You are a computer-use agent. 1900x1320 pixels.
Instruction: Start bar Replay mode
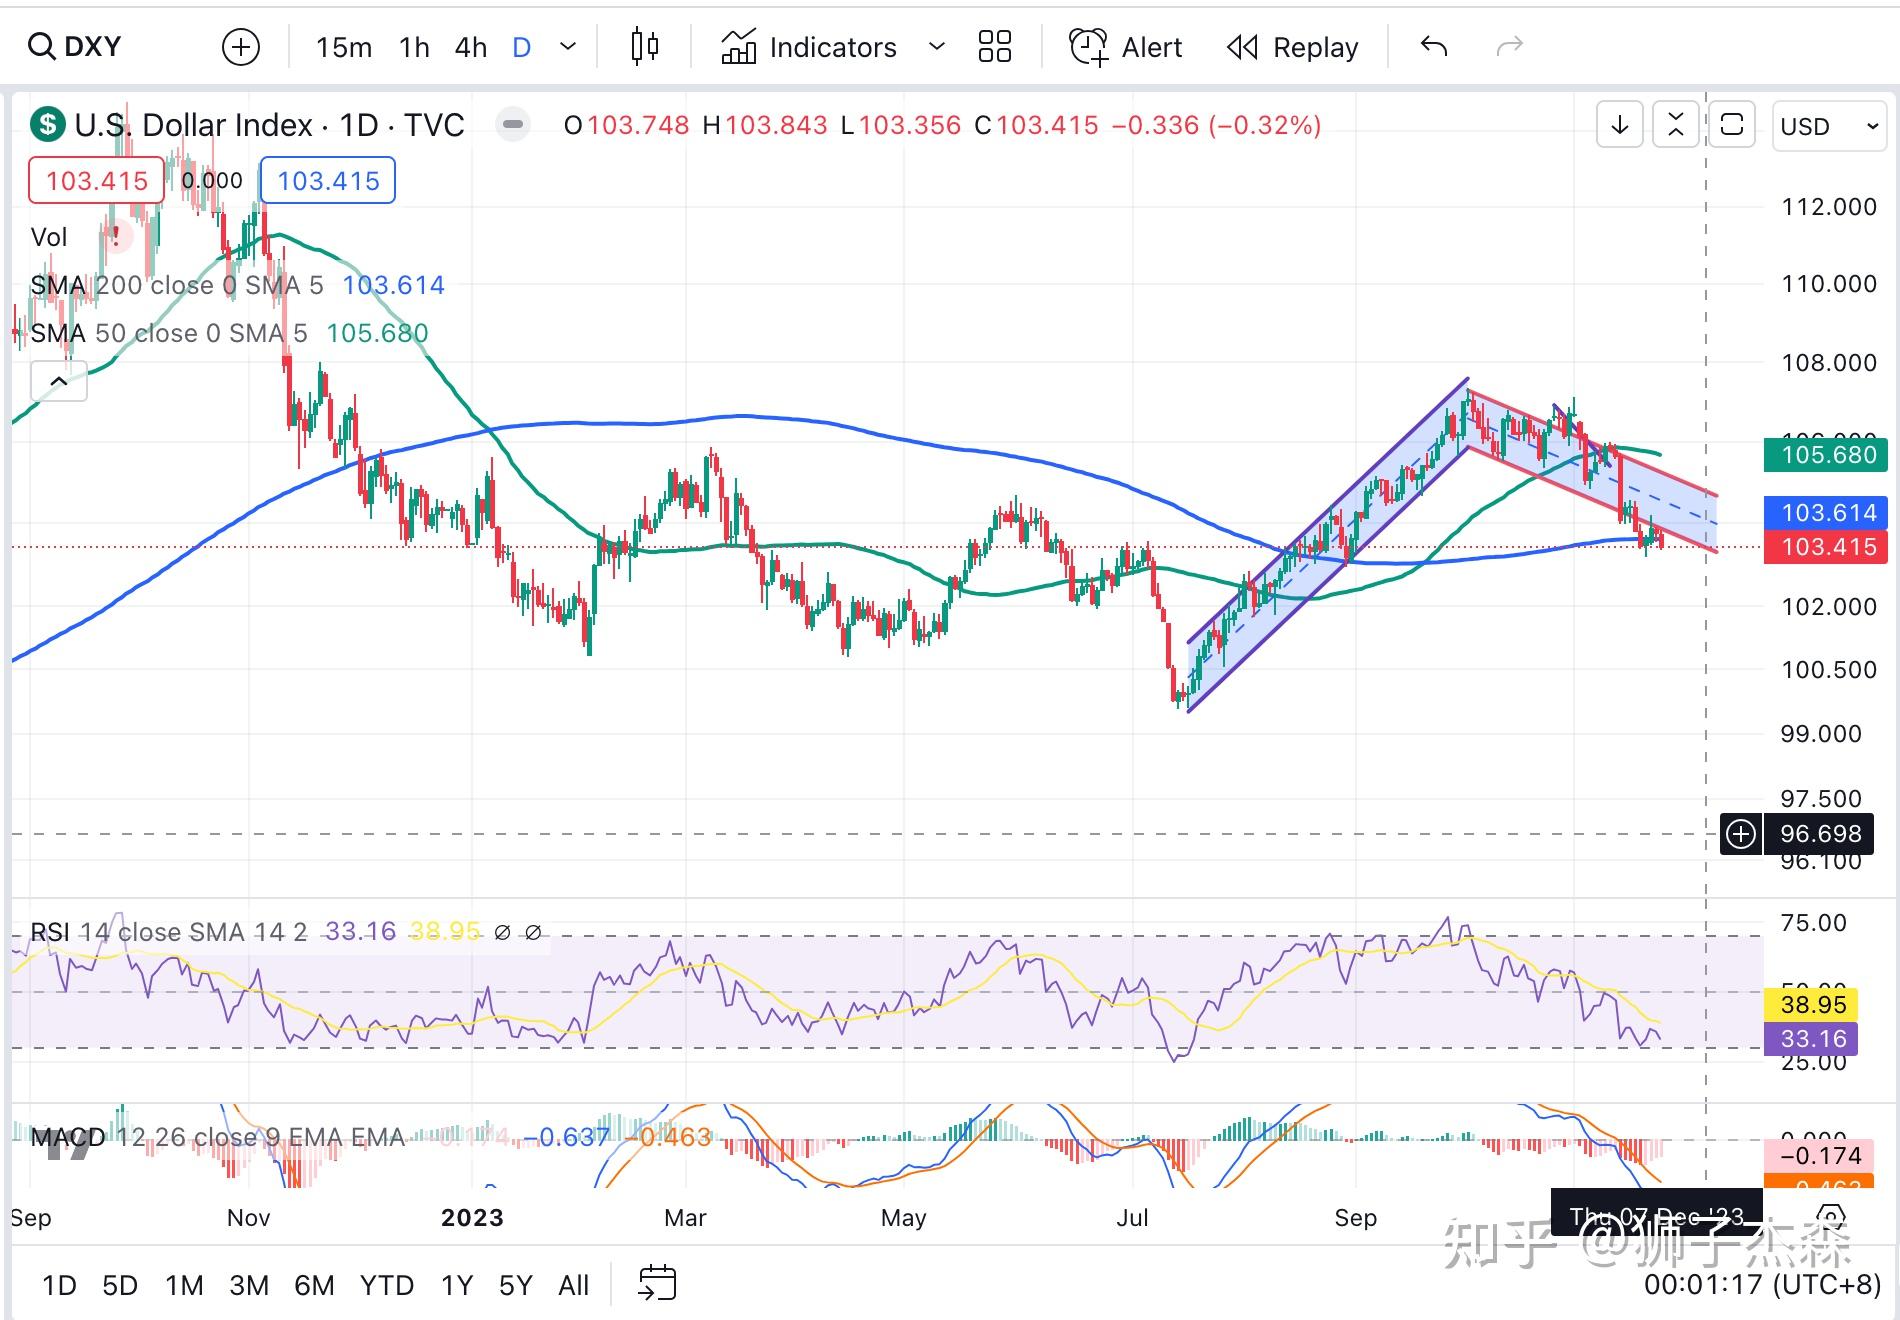click(x=1292, y=47)
